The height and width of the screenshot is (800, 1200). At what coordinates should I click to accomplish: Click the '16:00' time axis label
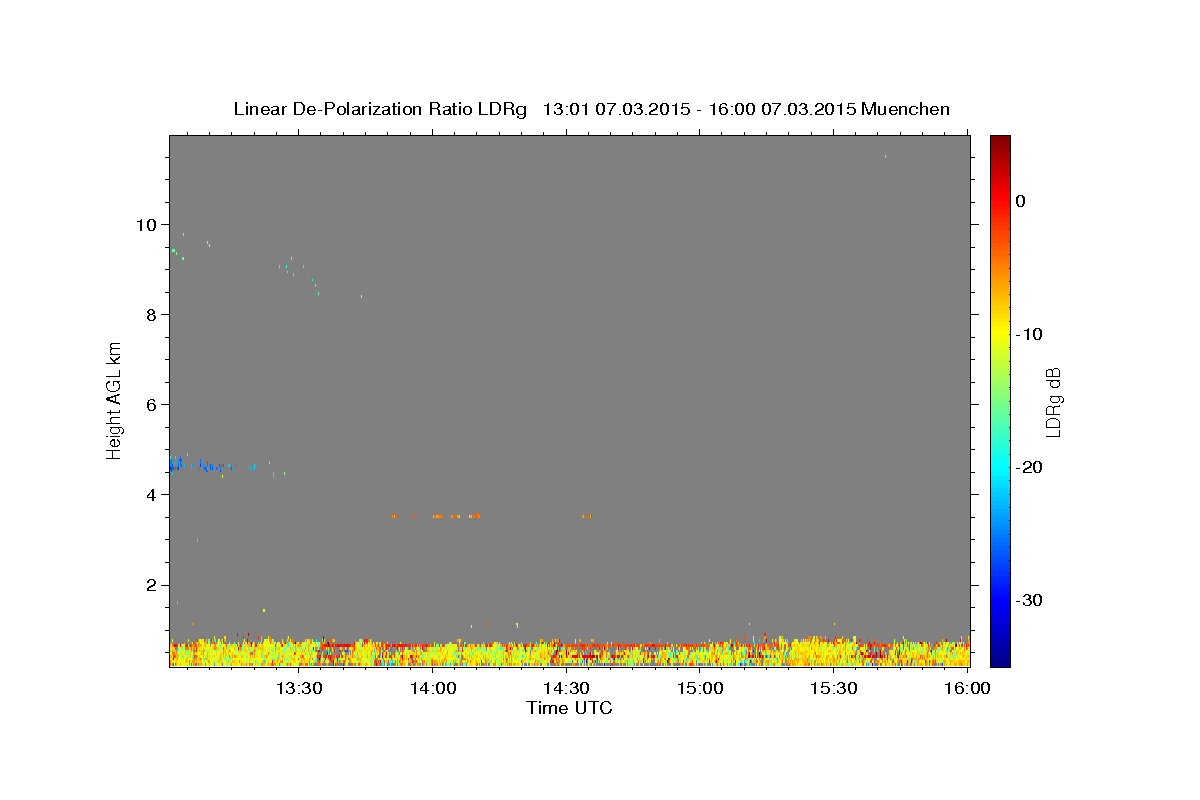click(967, 688)
